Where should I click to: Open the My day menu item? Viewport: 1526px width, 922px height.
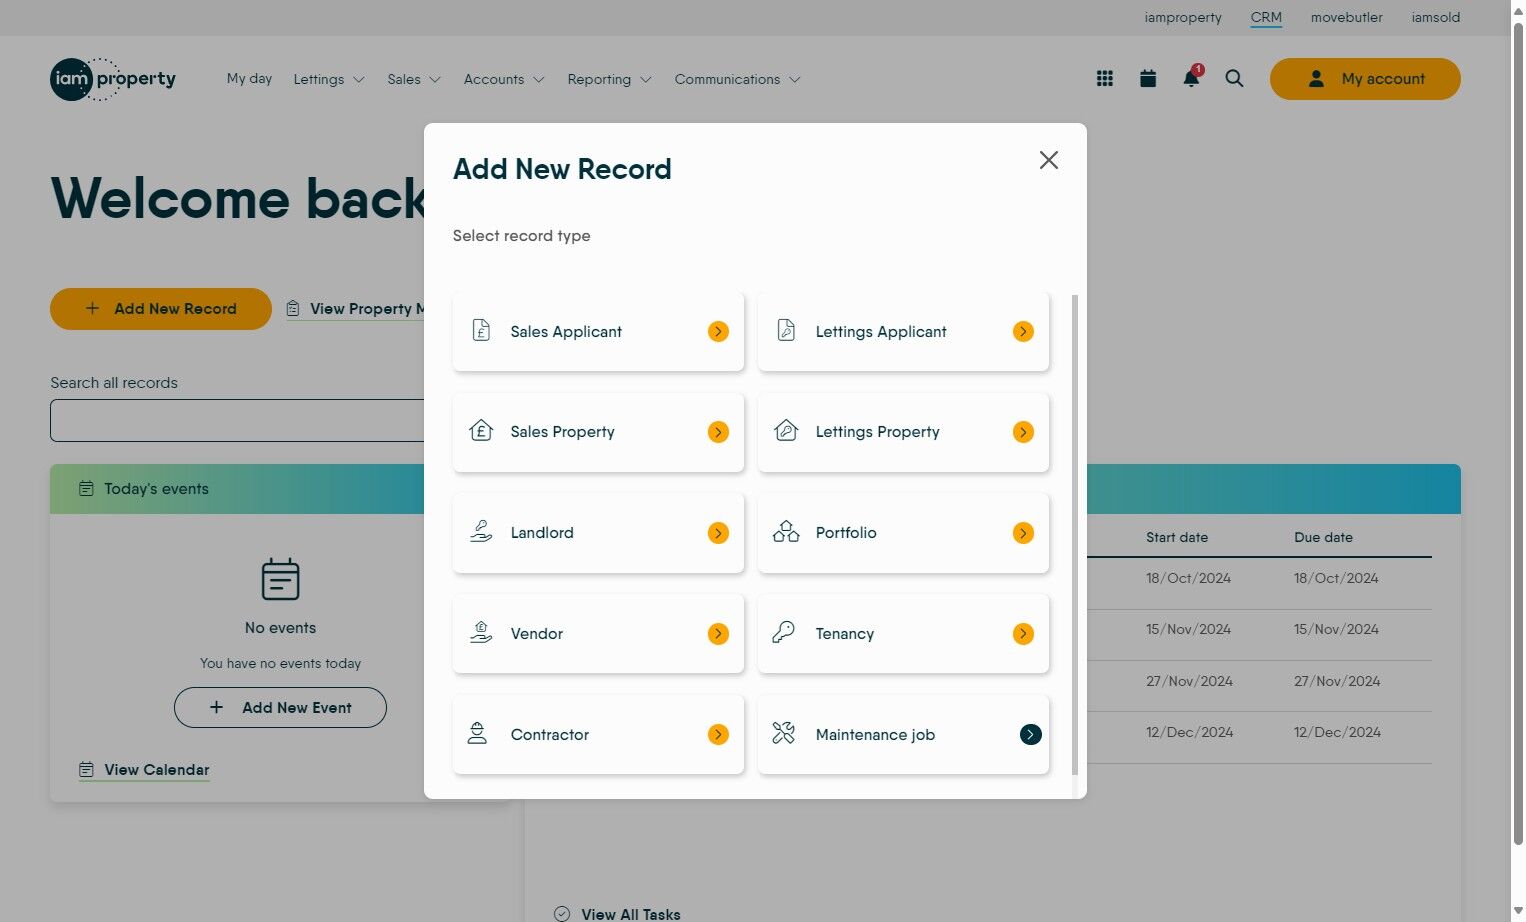249,78
